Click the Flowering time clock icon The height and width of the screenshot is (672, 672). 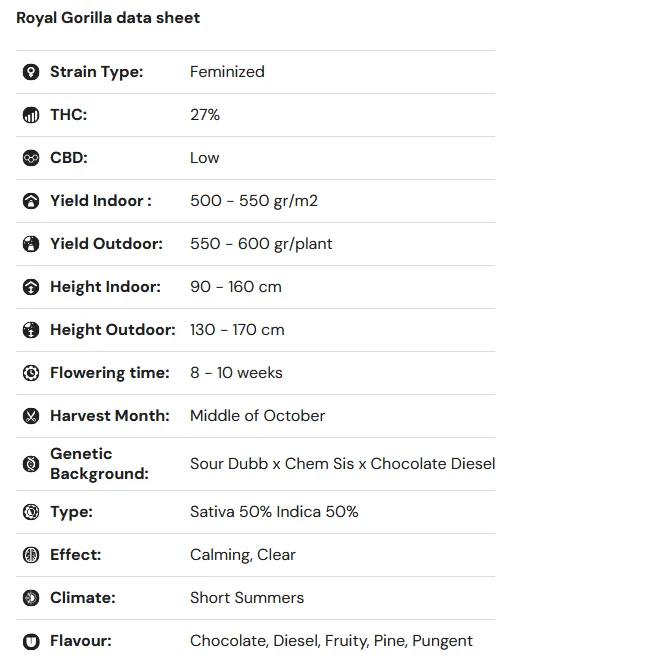31,373
